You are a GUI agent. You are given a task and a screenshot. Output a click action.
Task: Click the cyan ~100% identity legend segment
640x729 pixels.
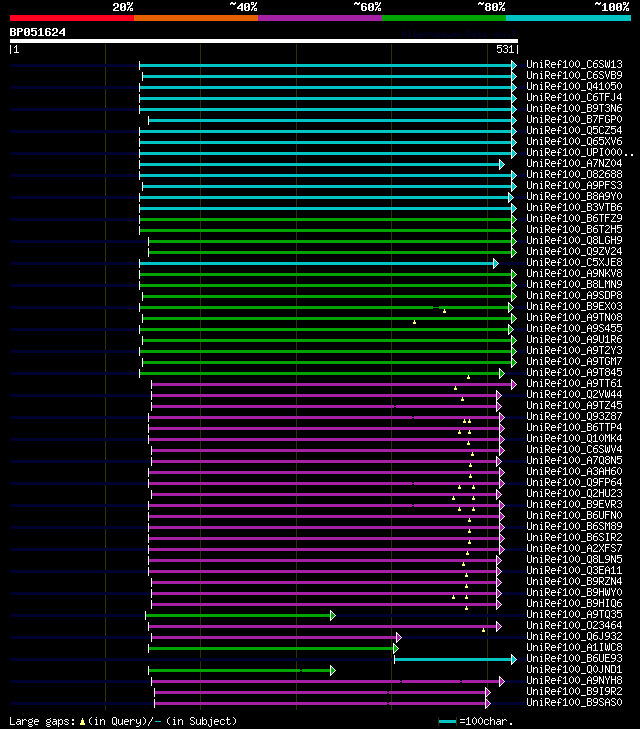(x=568, y=18)
